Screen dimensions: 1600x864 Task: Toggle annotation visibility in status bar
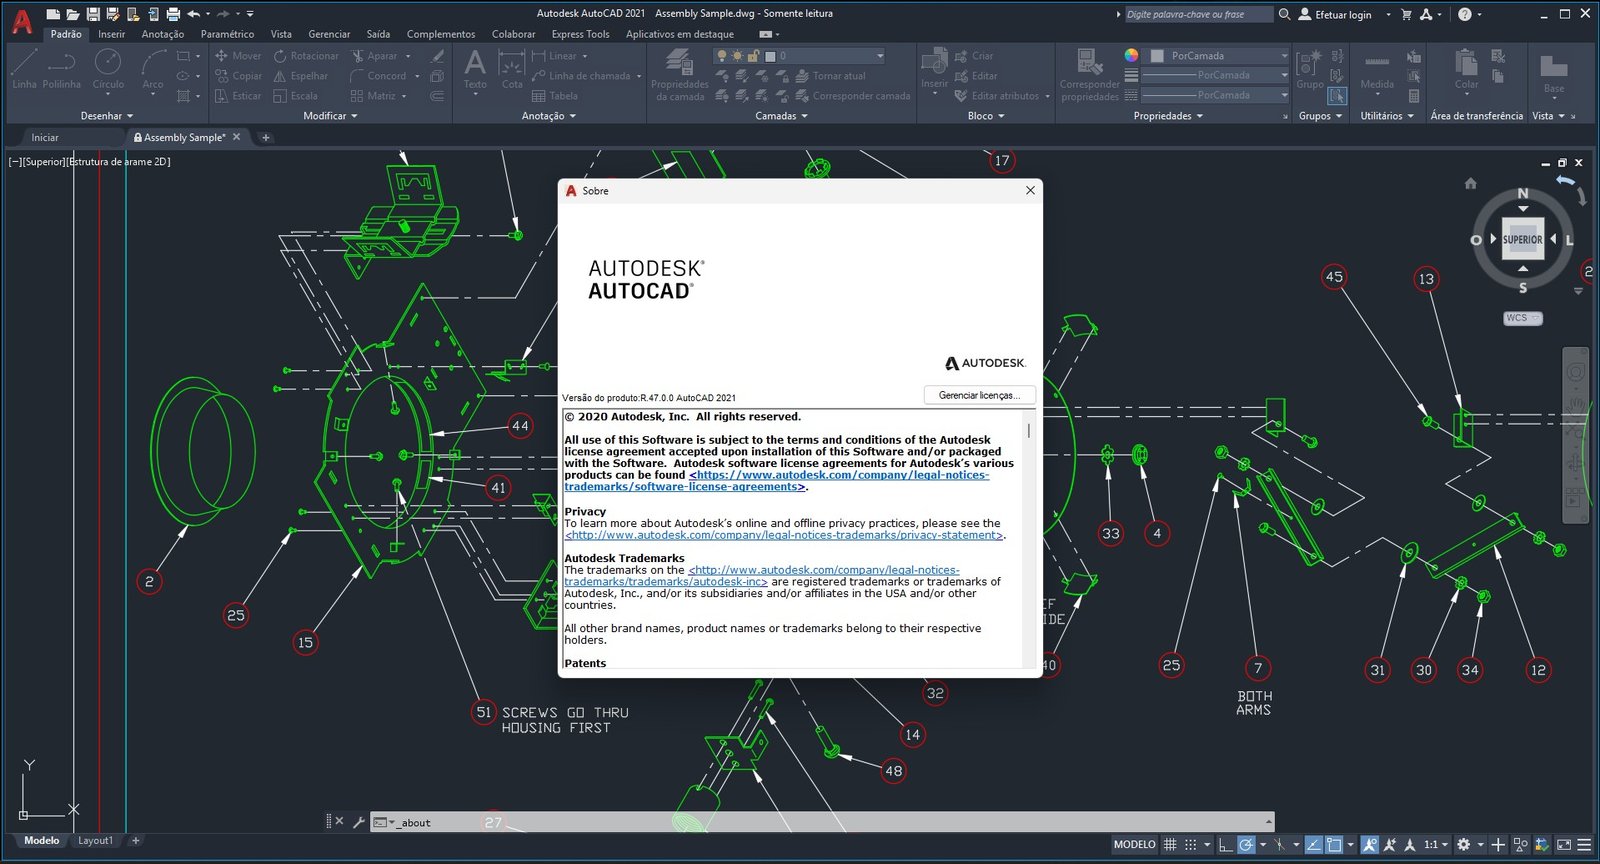(1370, 844)
